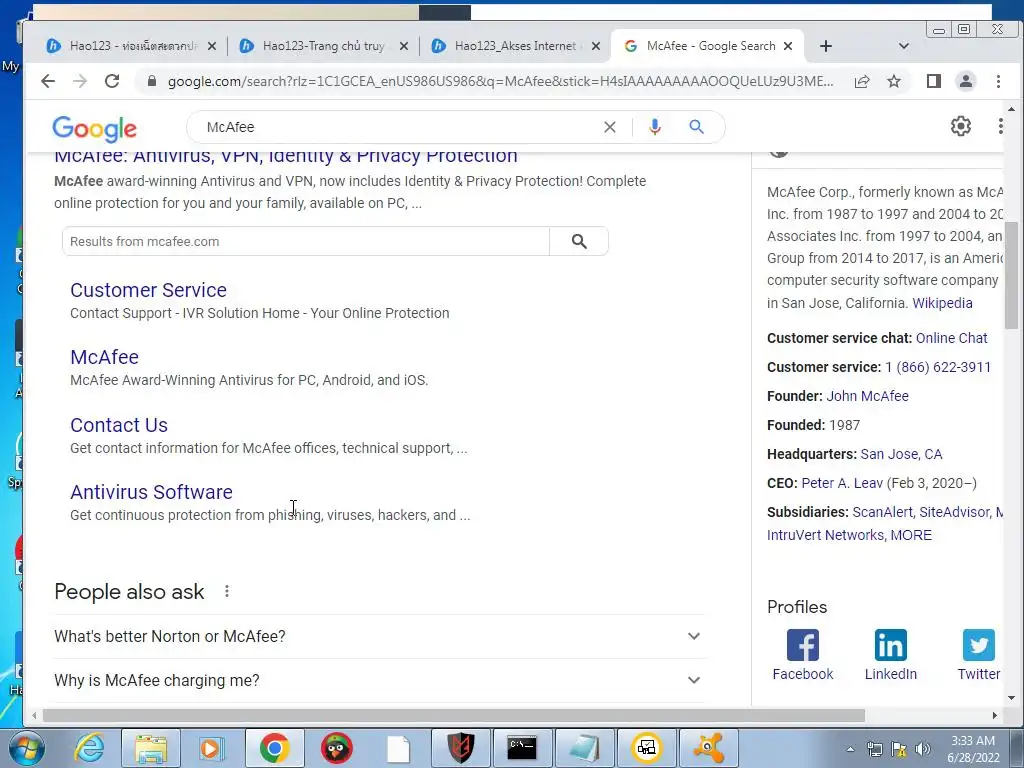Click the Results from mcafee.com field
Image resolution: width=1024 pixels, height=768 pixels.
click(x=306, y=242)
